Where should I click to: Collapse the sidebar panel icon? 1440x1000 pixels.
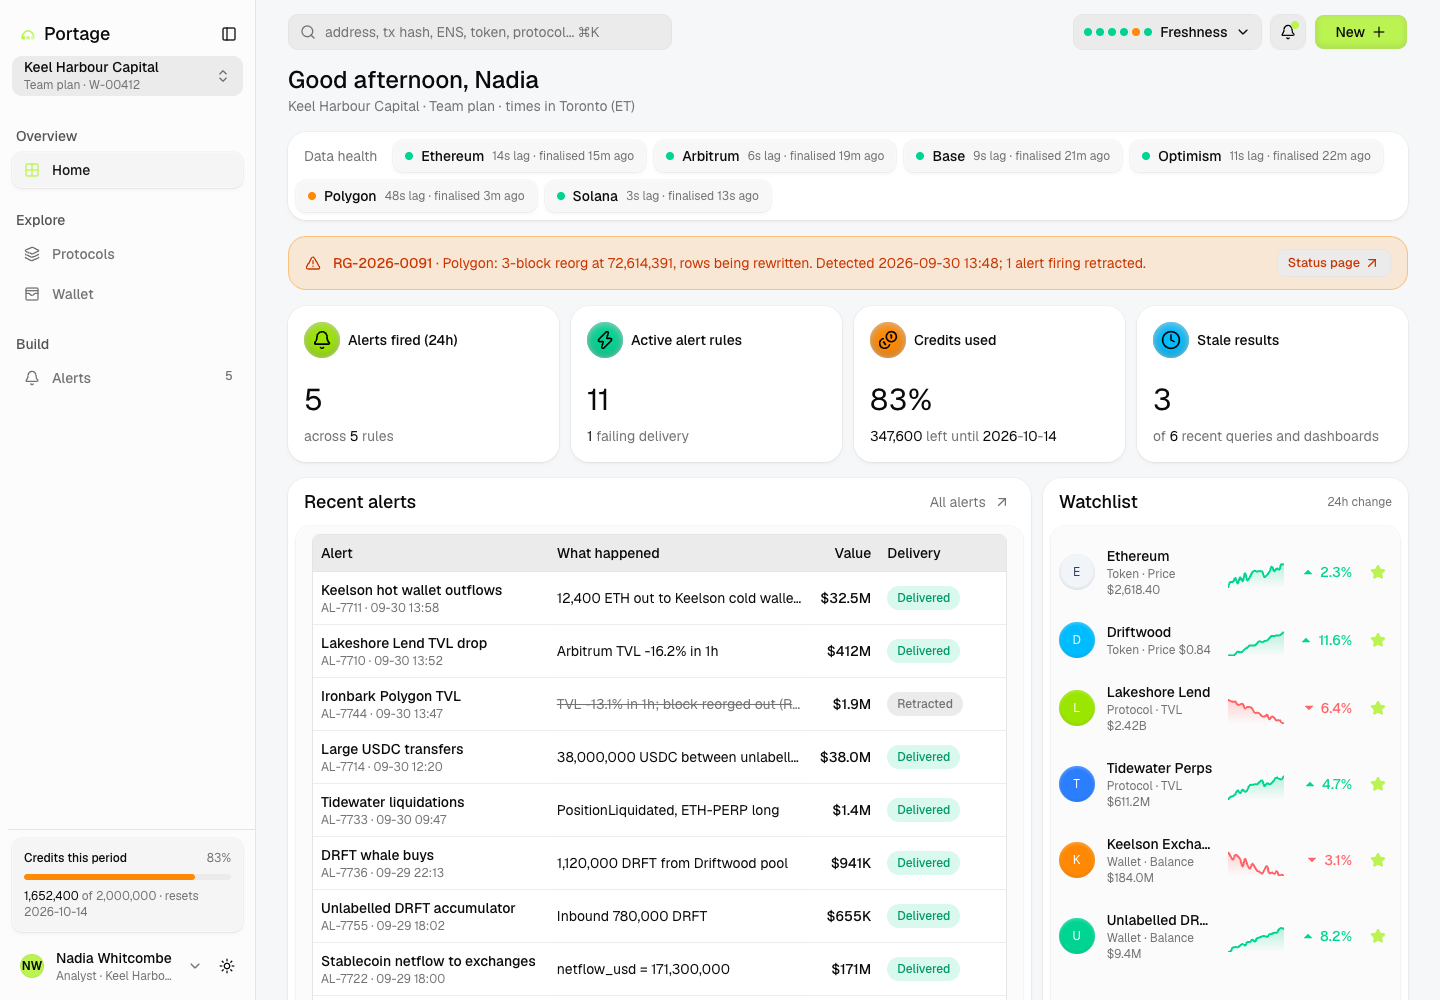(229, 34)
